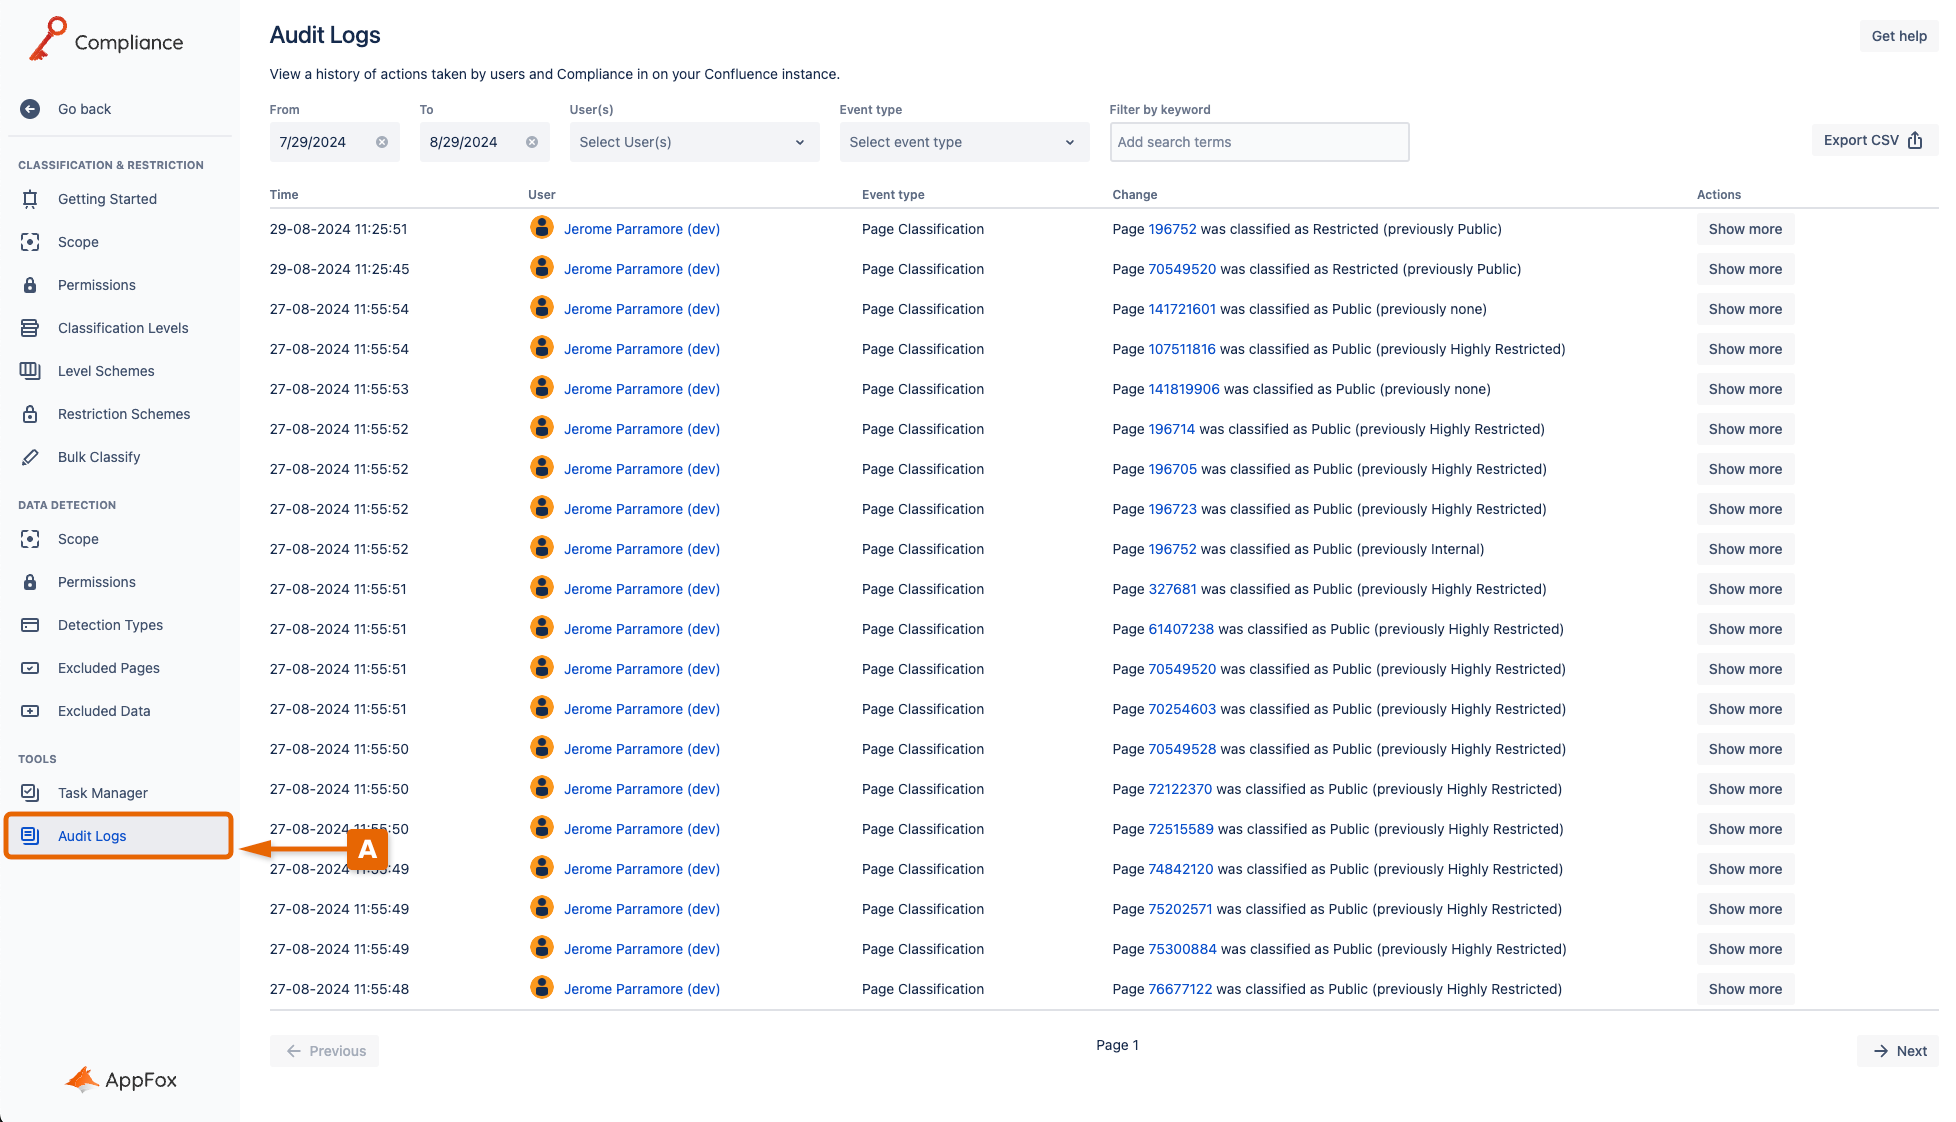The width and height of the screenshot is (1956, 1122).
Task: Click the Export CSV button
Action: (1872, 140)
